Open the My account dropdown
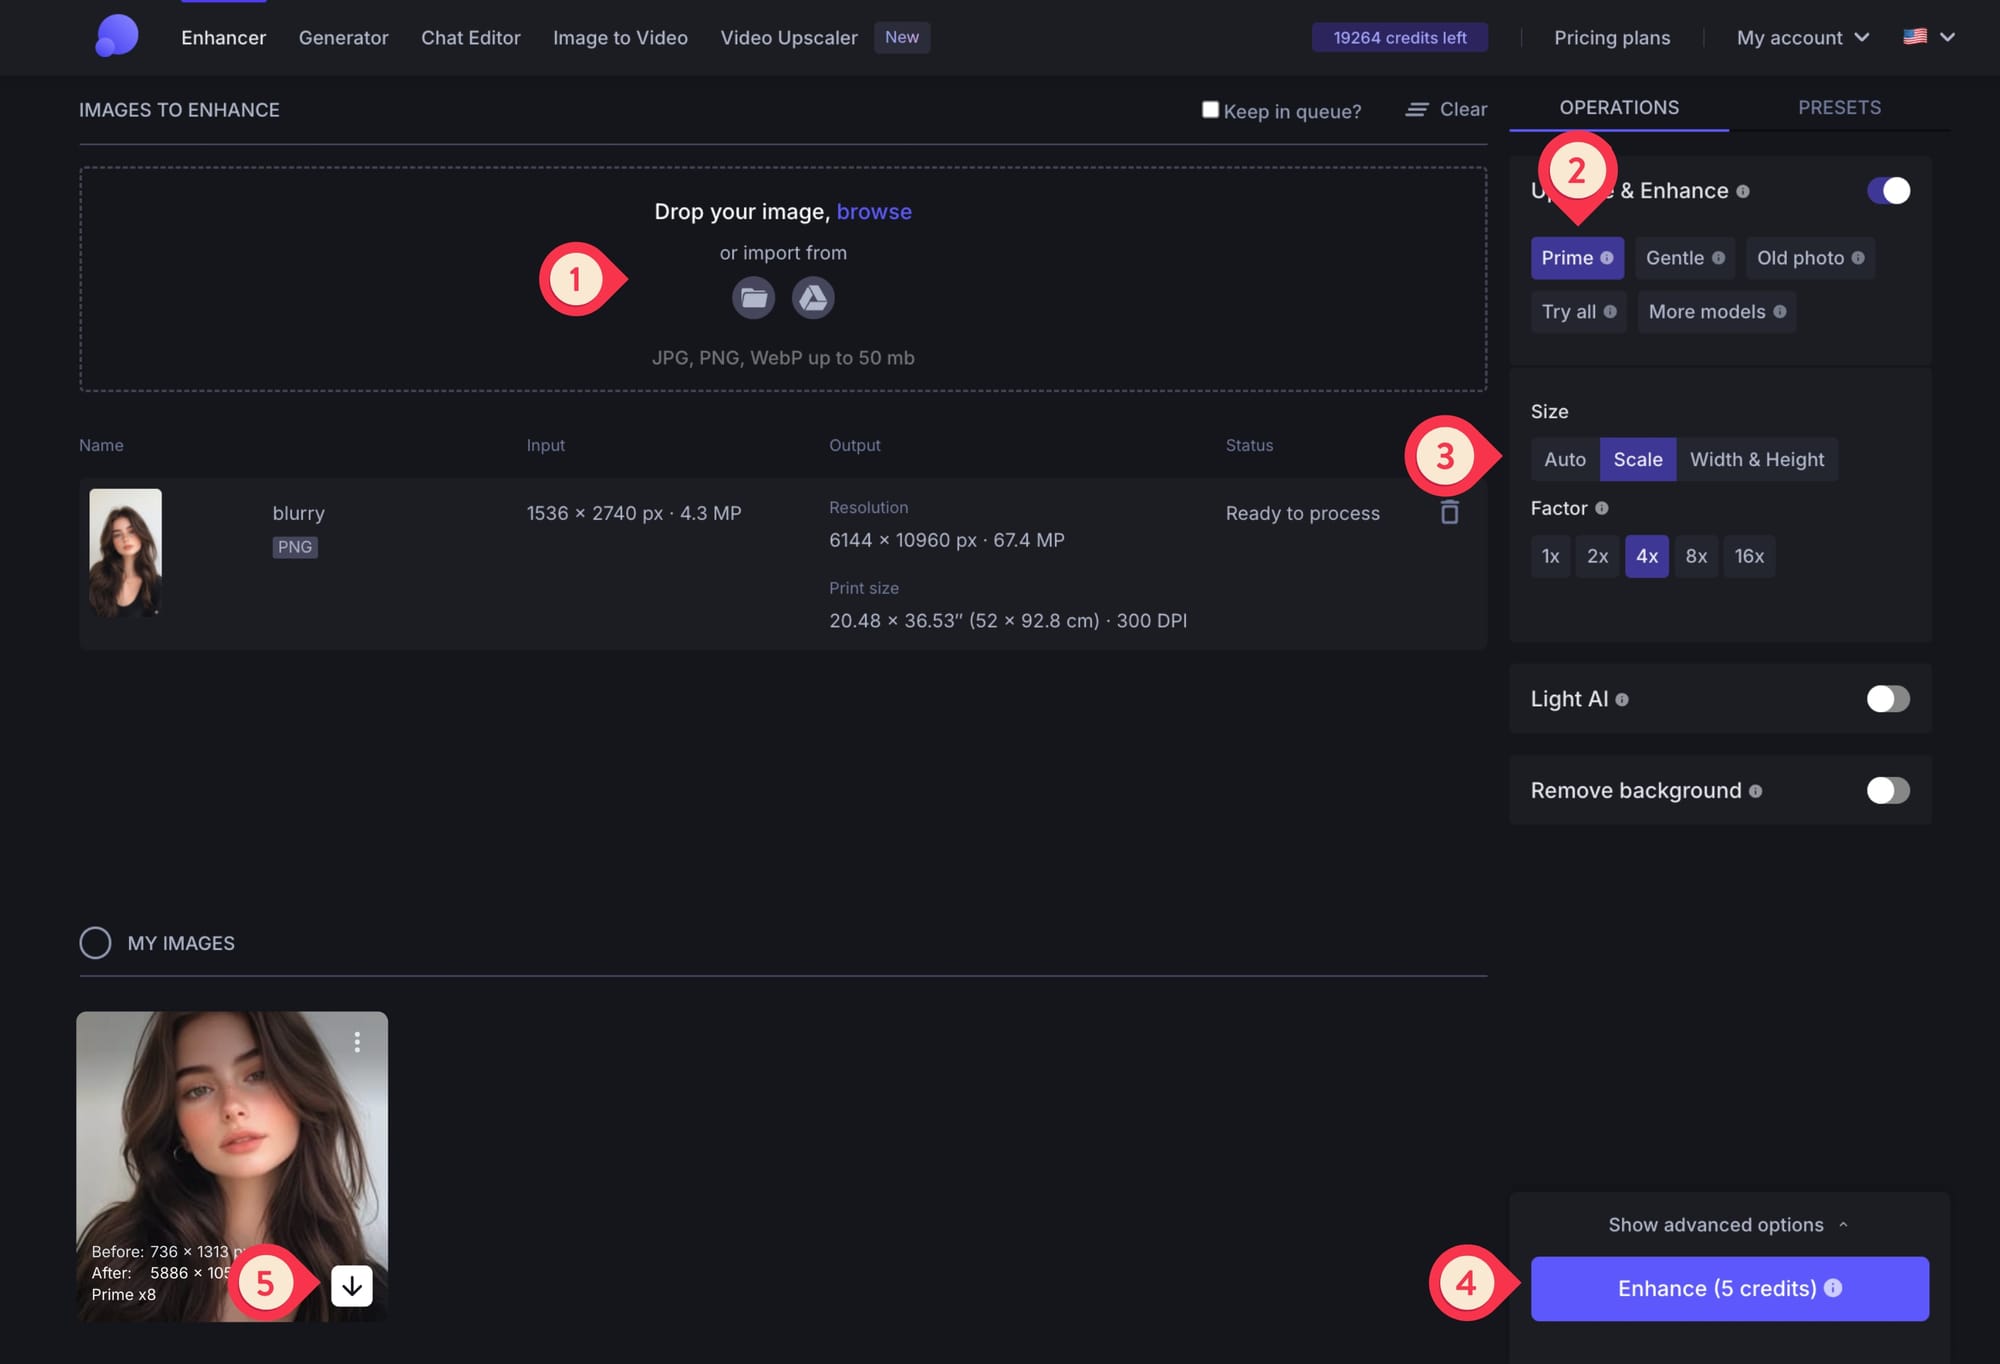This screenshot has width=2000, height=1364. point(1800,37)
